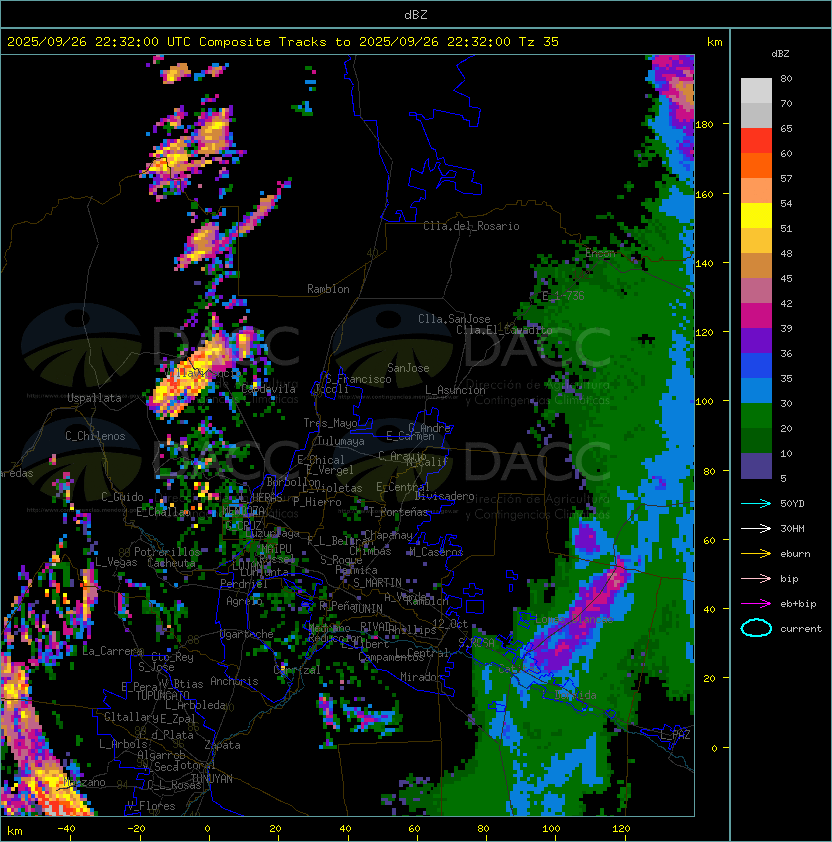Select the bright green 20-30 dBZ swatch
832x842 pixels.
click(756, 416)
